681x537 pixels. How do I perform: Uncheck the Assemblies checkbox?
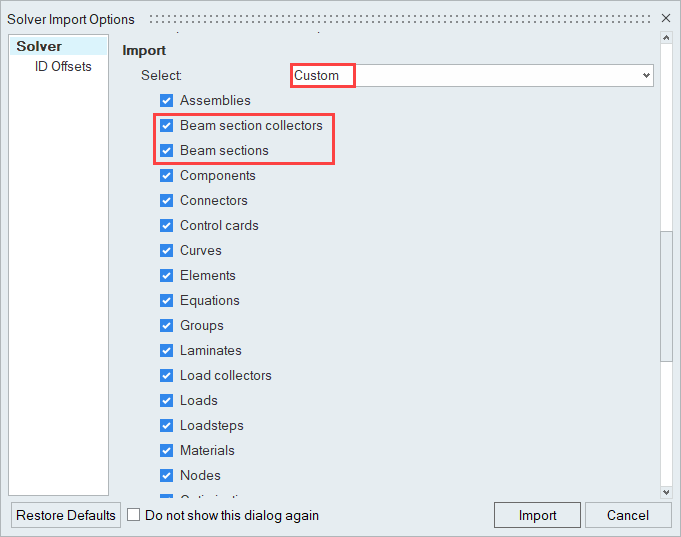point(167,101)
